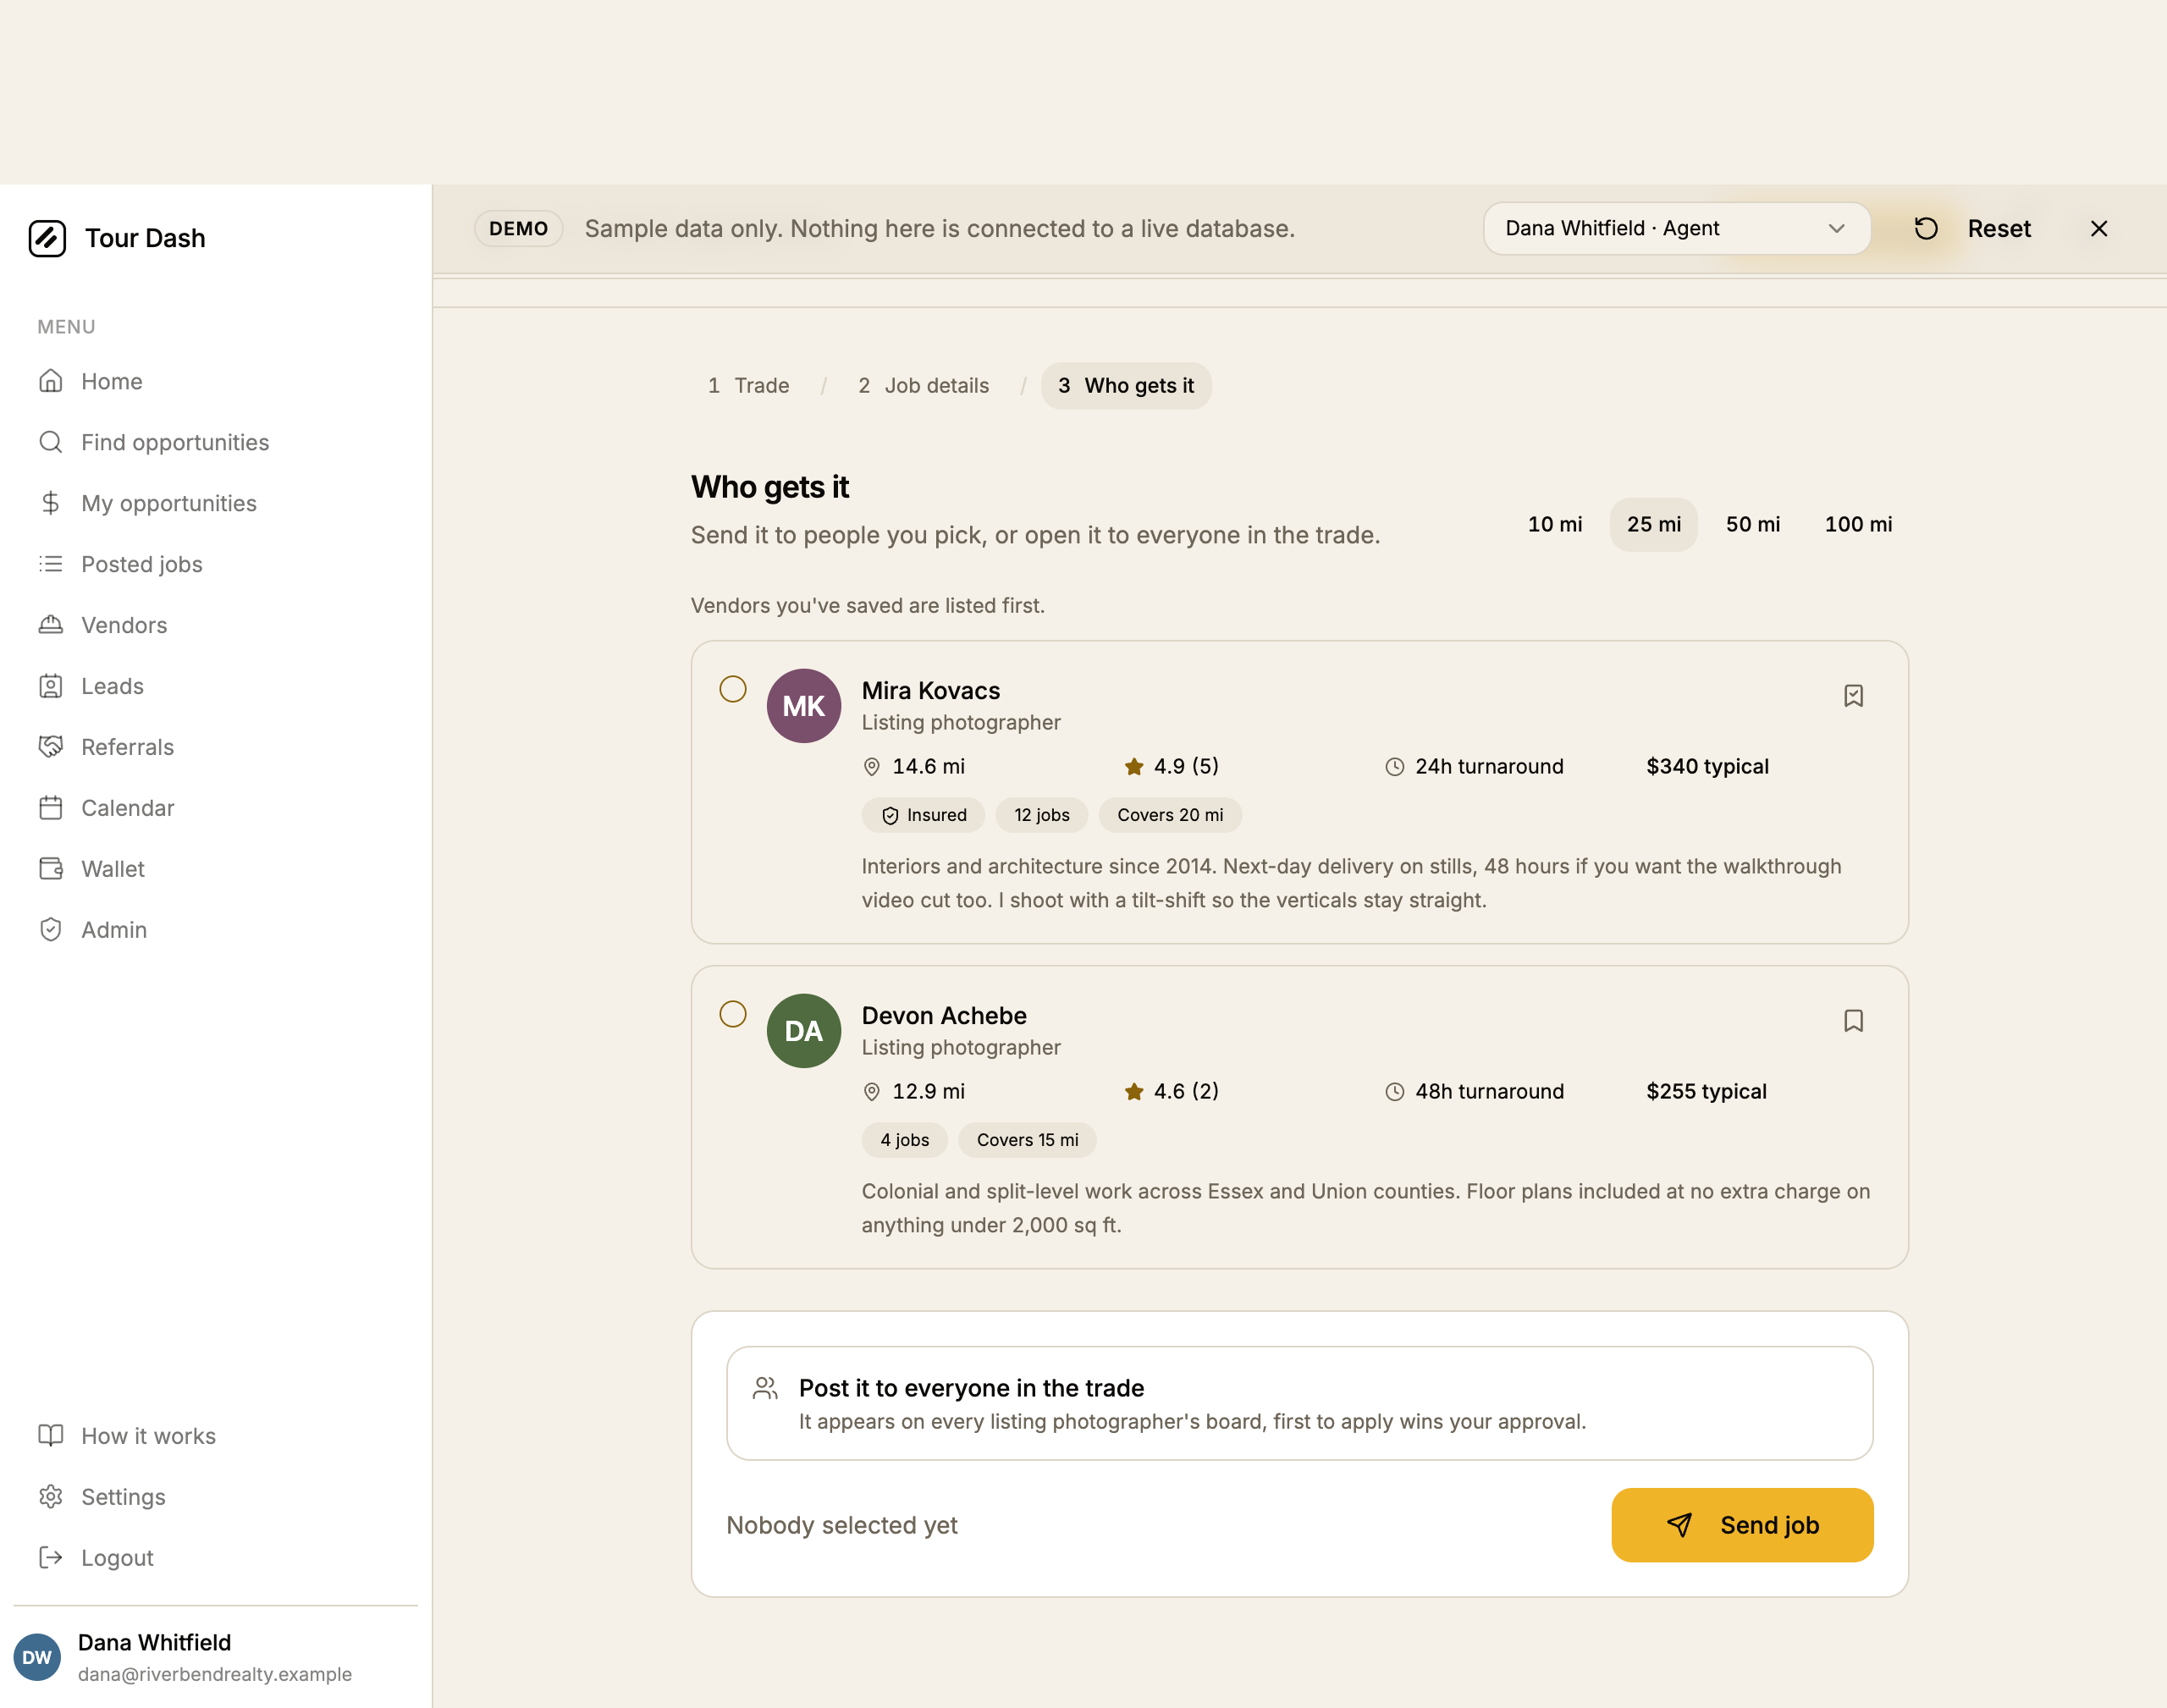The height and width of the screenshot is (1708, 2167).
Task: Go back to step 1 Trade
Action: [x=748, y=385]
